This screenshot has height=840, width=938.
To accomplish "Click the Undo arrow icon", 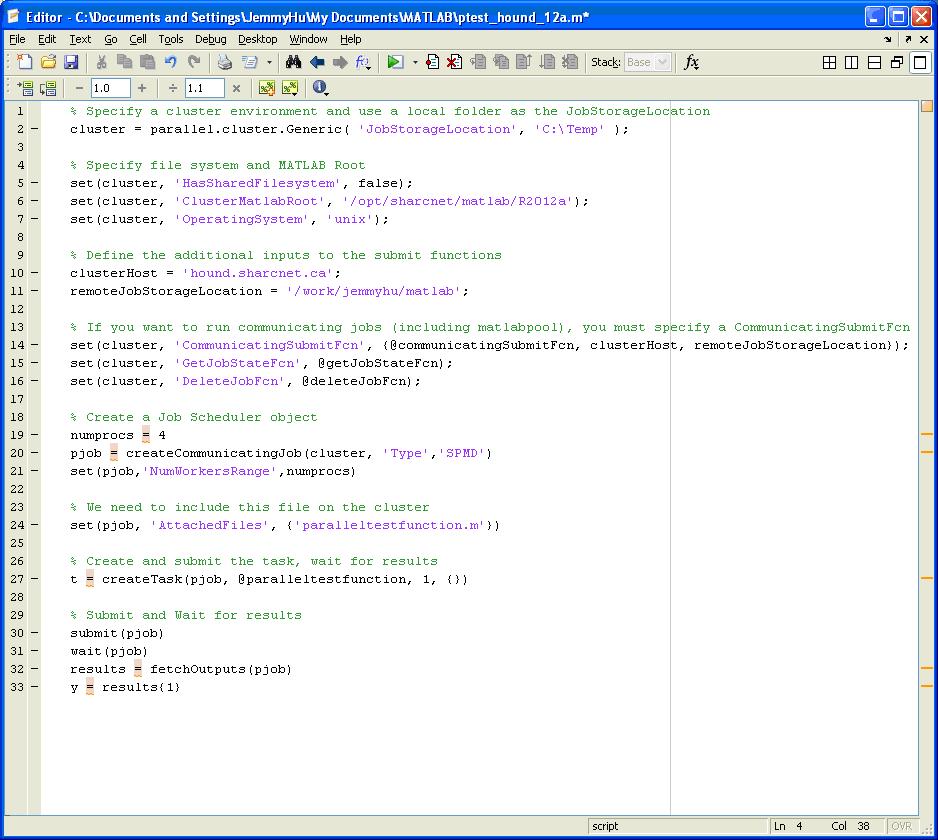I will (x=170, y=62).
